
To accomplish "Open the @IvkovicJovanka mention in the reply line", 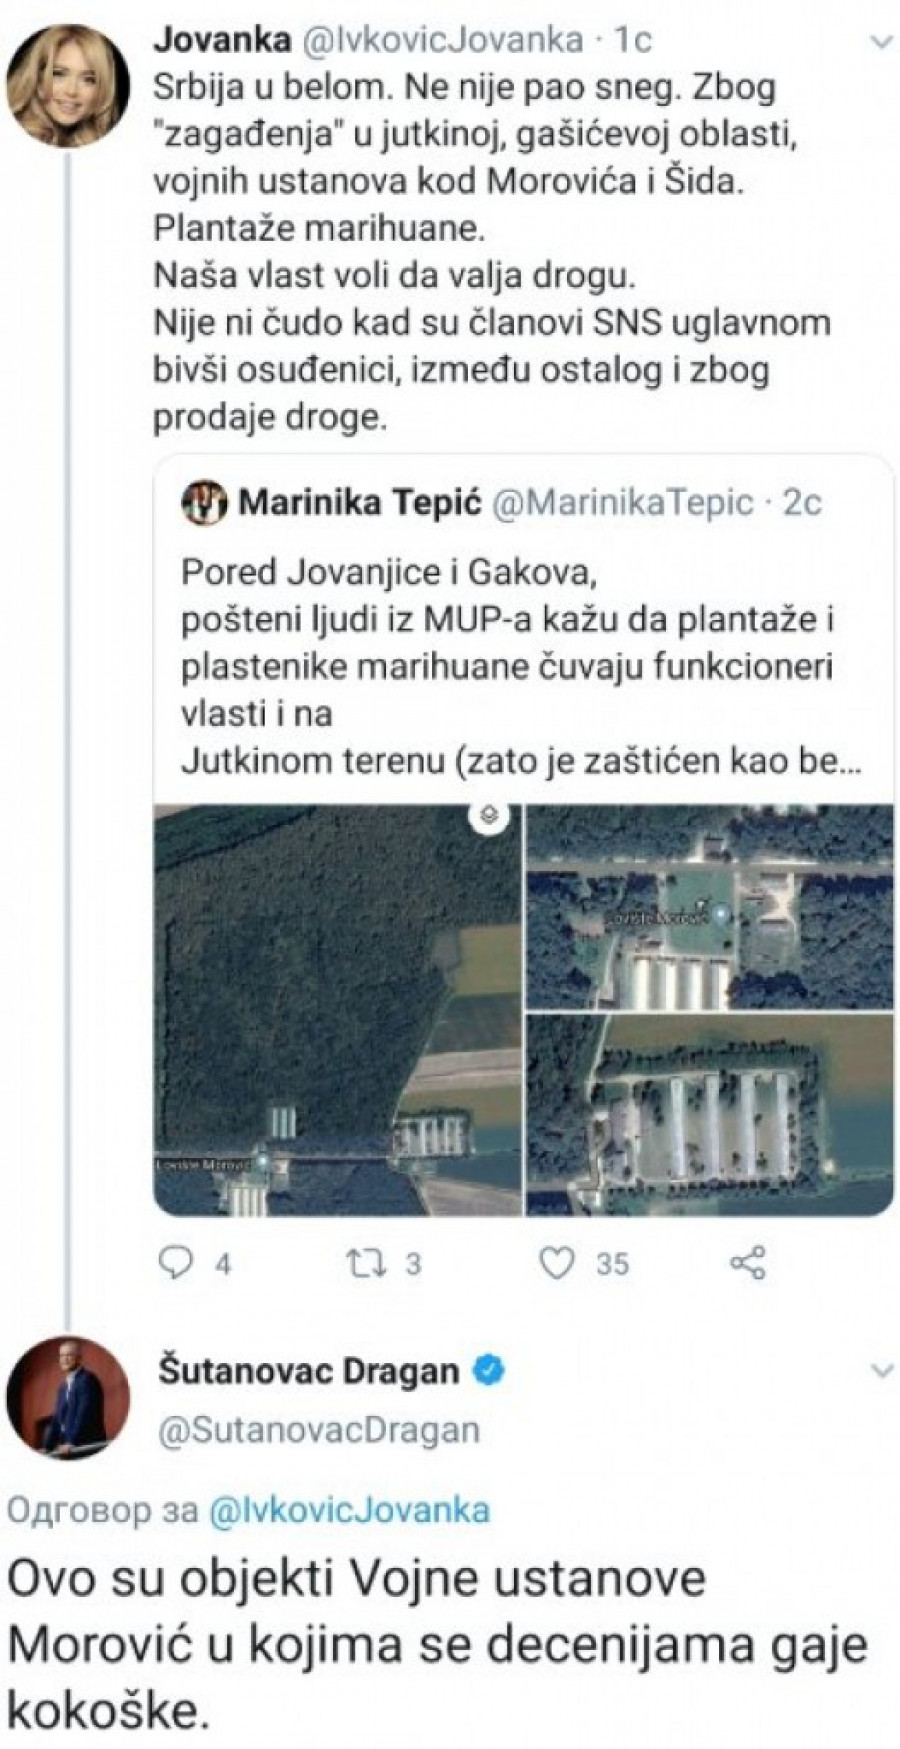I will (349, 1509).
